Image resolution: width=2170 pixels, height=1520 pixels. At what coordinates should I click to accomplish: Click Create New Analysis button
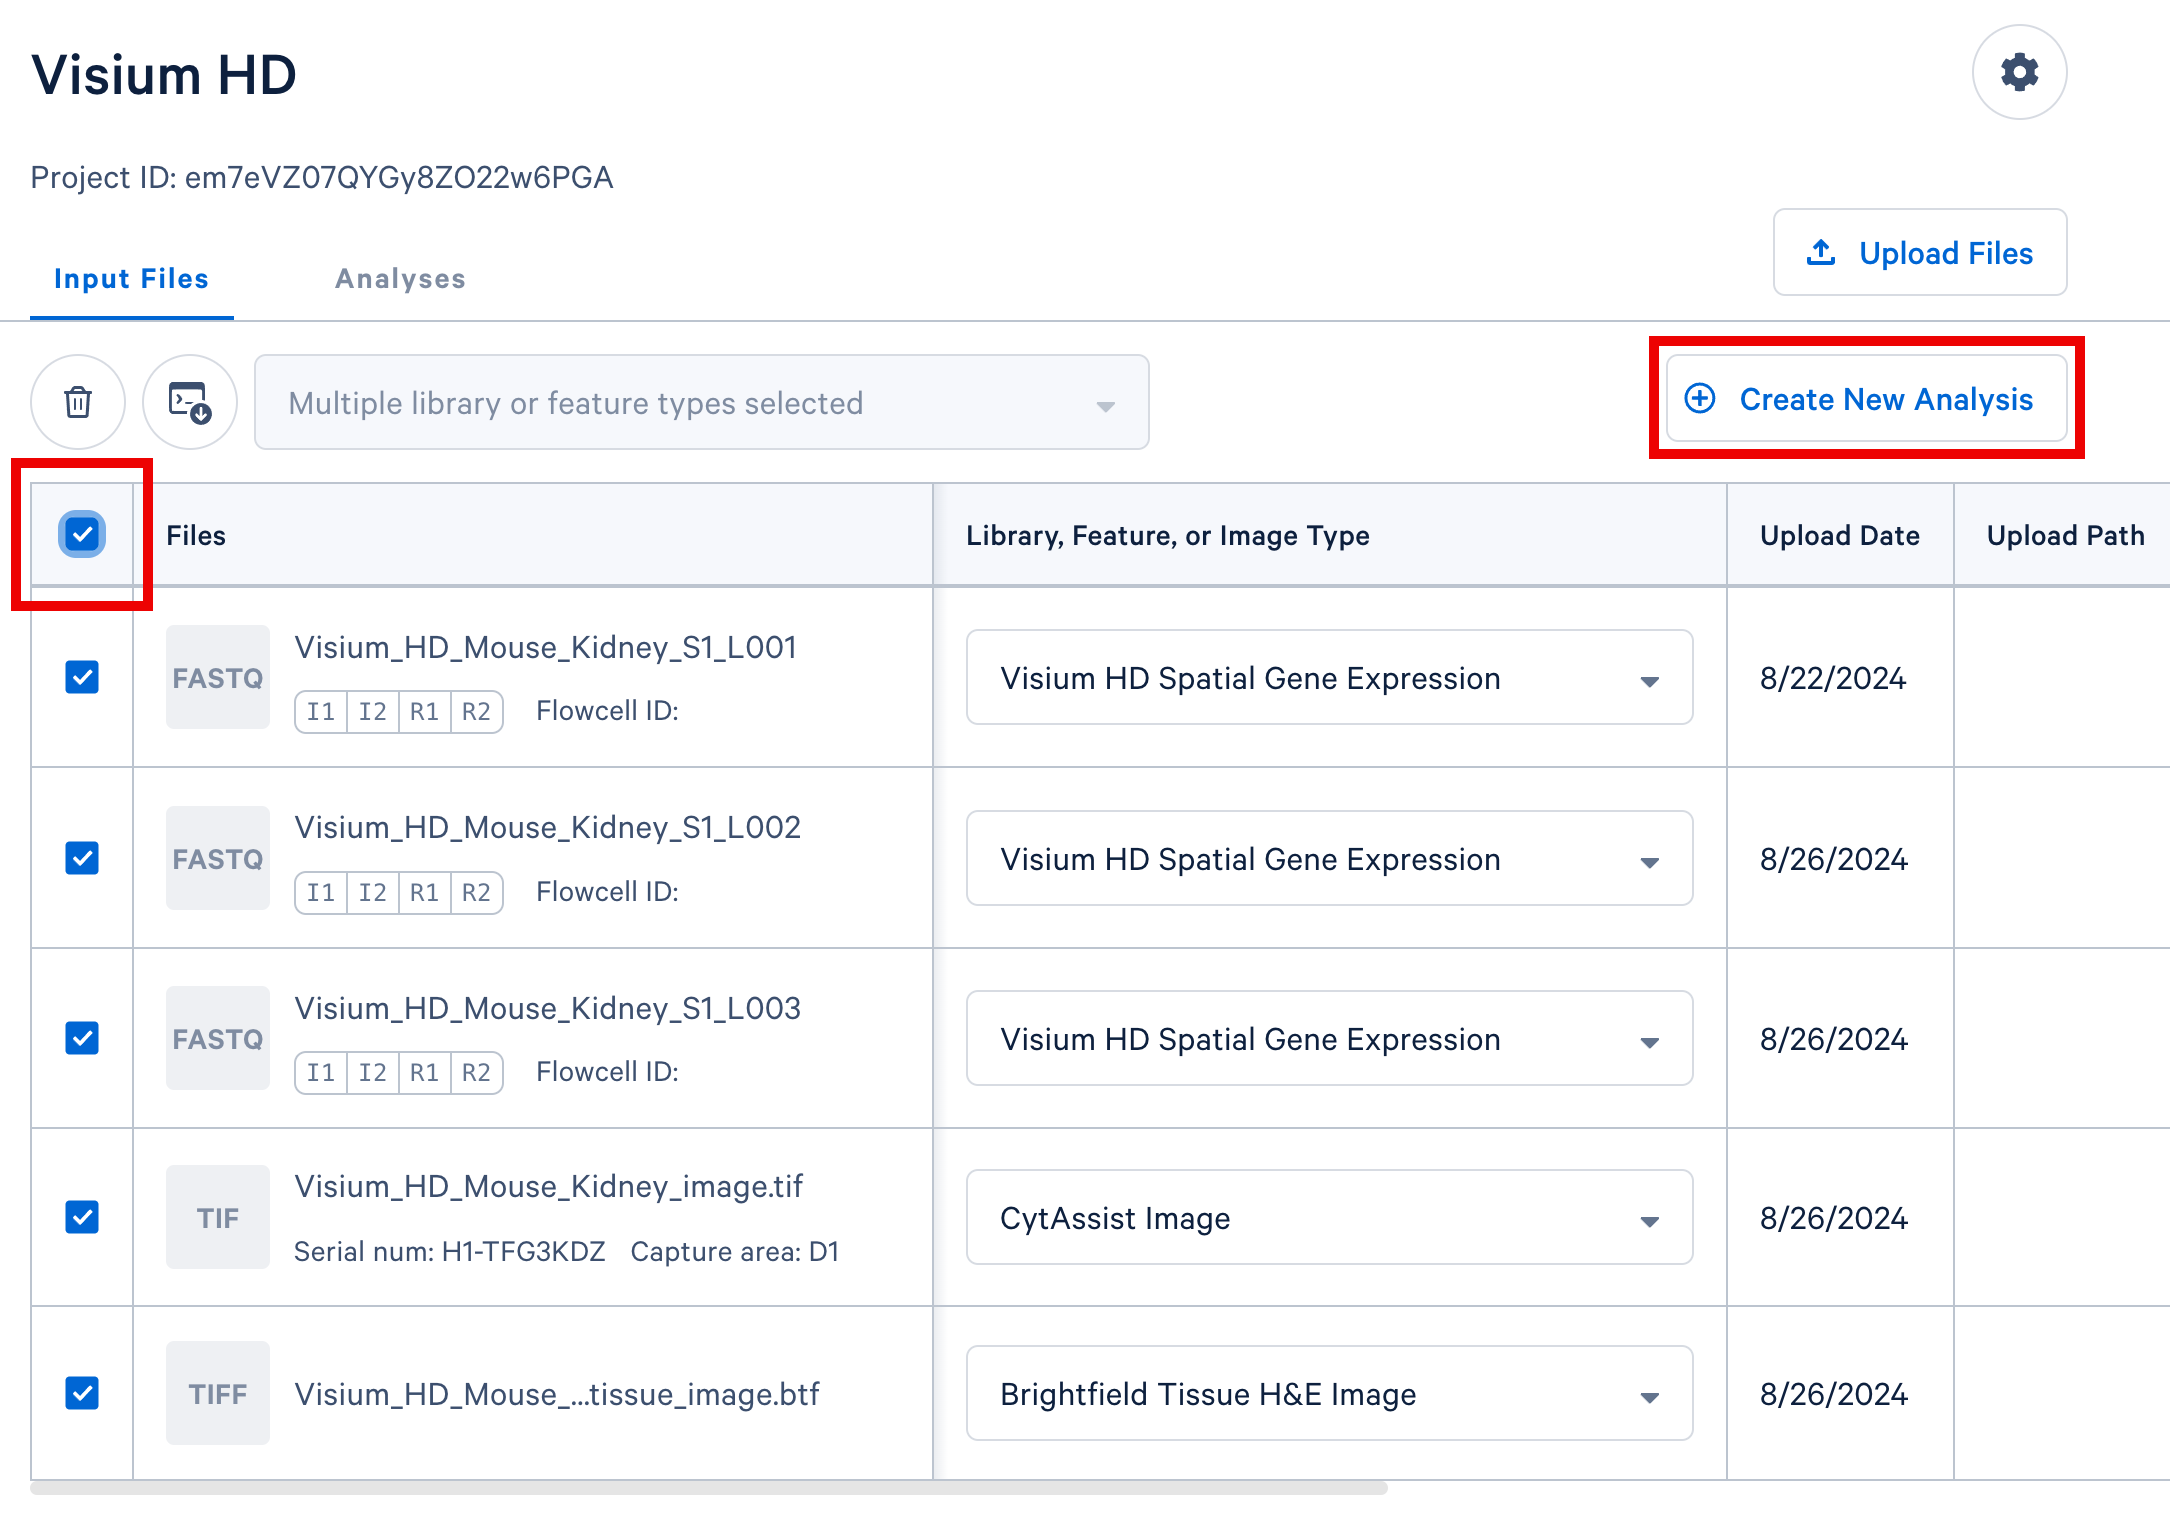tap(1866, 399)
